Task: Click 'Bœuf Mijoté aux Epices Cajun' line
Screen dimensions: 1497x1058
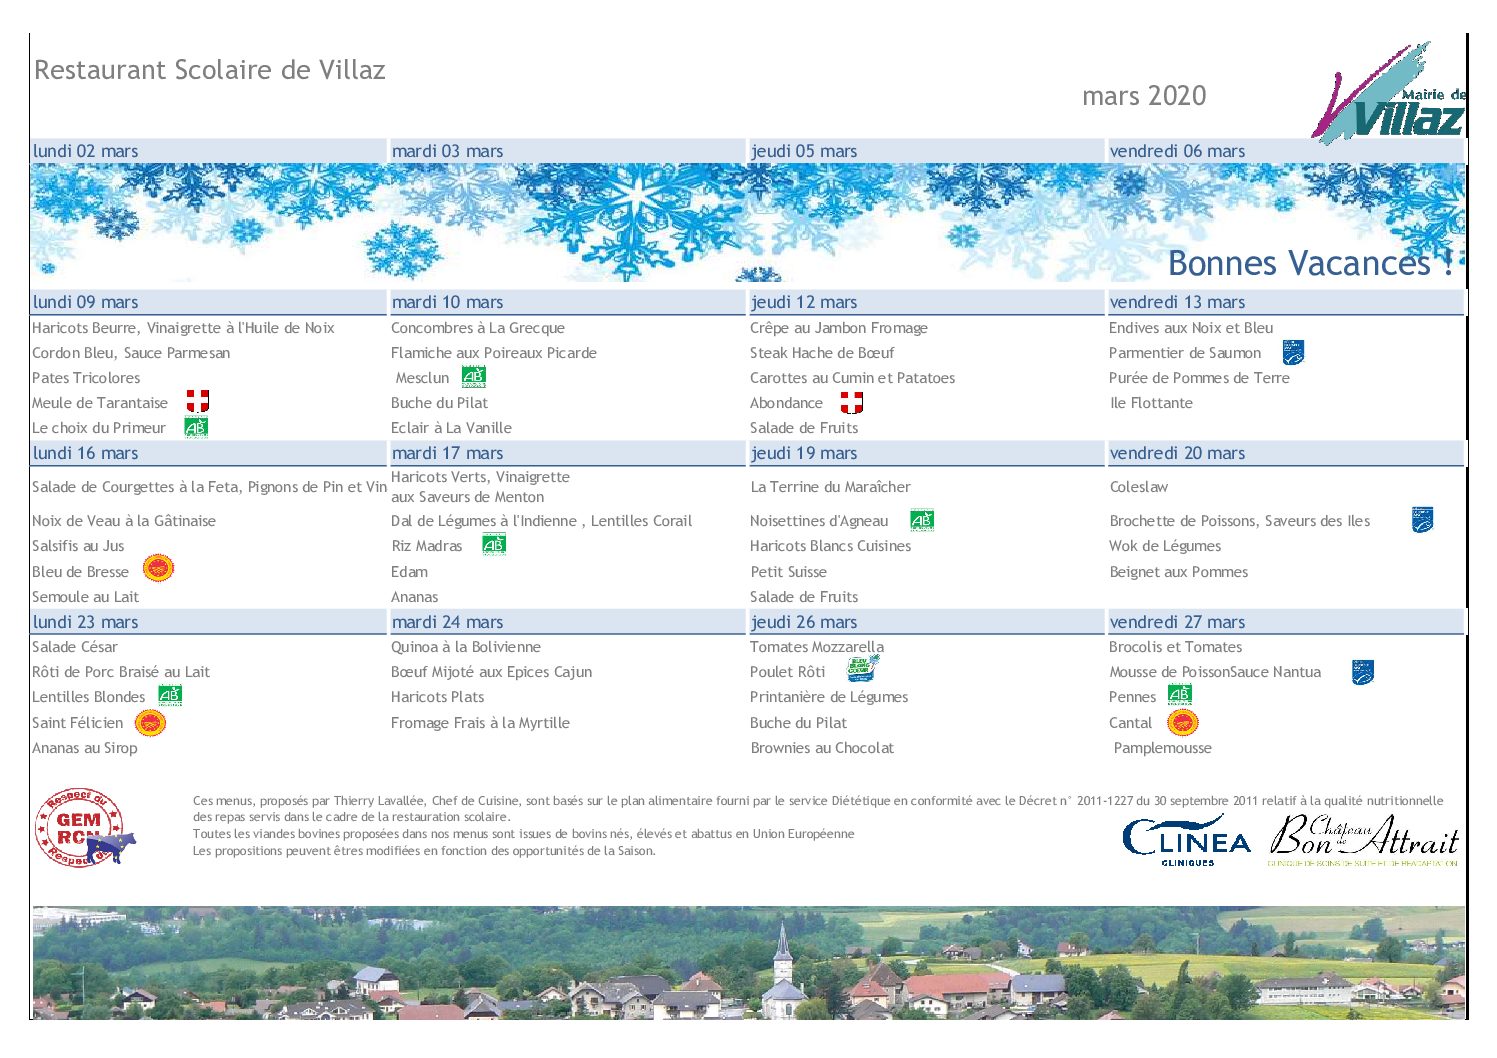Action: pos(492,672)
